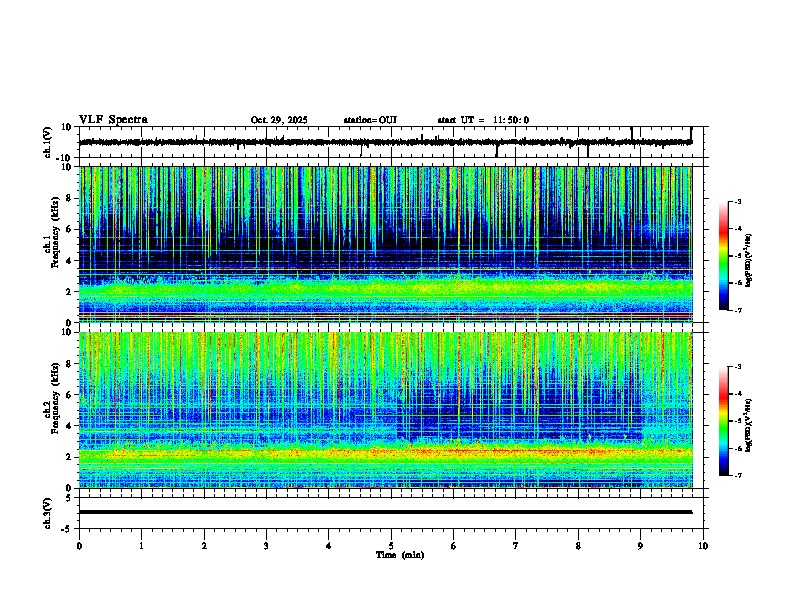Screen dimensions: 792x612
Task: Click the "3" tick on the time axis
Action: pyautogui.click(x=266, y=546)
